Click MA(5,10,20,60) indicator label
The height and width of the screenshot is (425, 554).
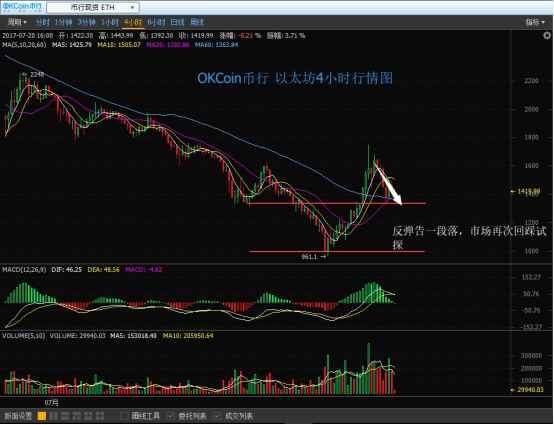click(24, 45)
